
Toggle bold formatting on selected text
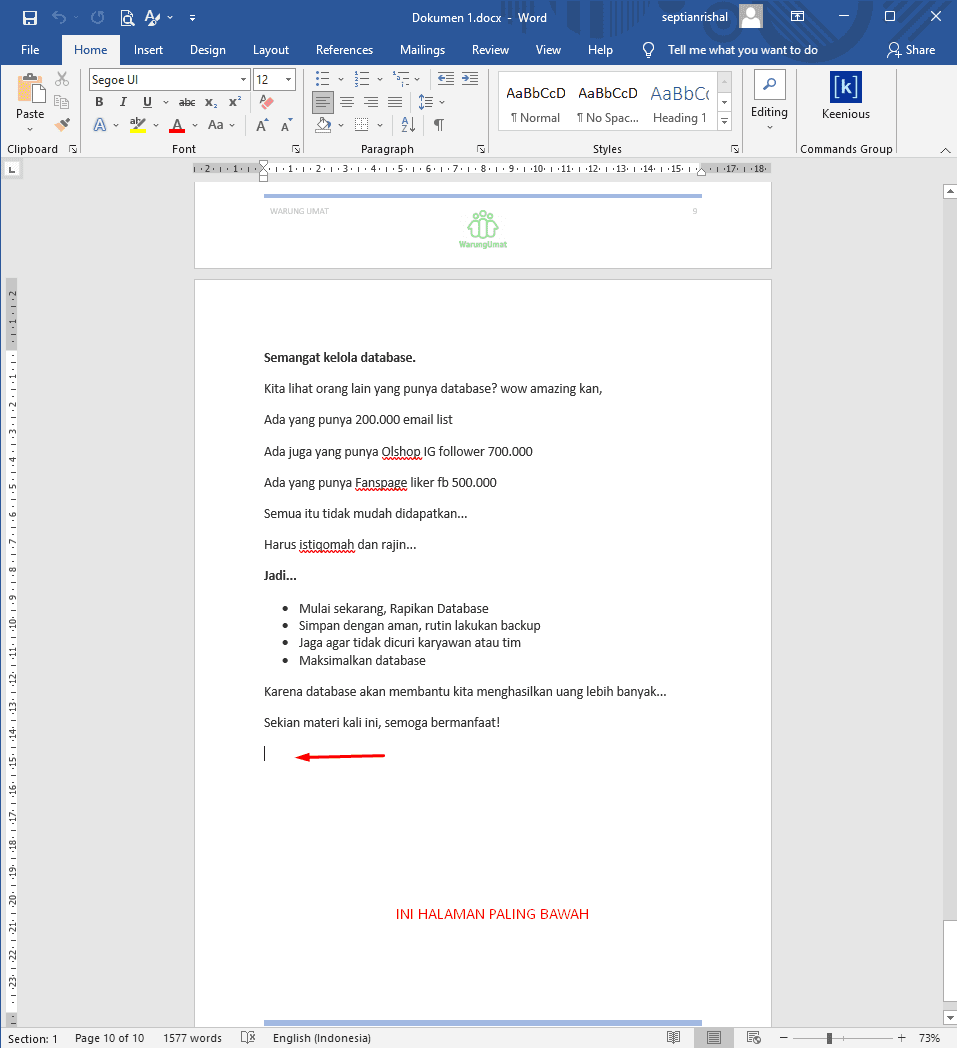coord(98,101)
